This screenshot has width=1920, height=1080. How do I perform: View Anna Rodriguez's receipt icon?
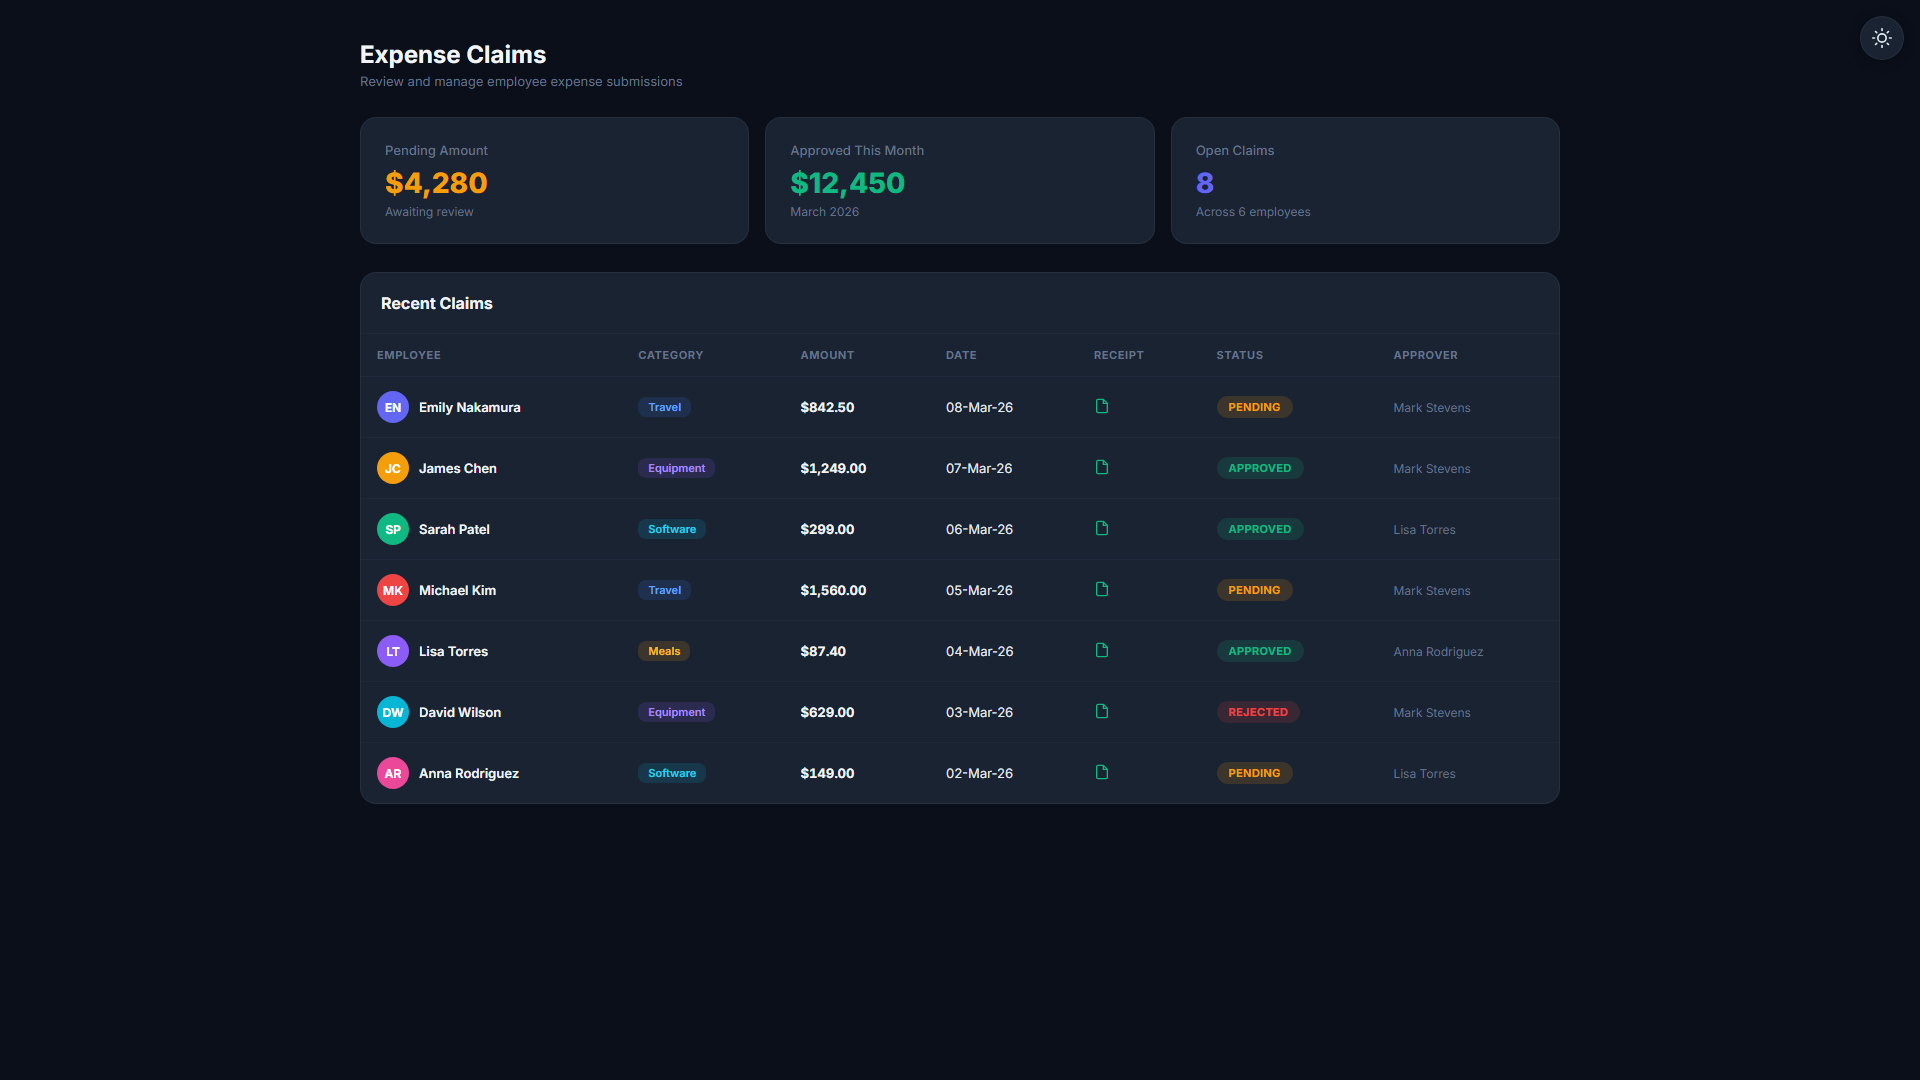(x=1102, y=773)
